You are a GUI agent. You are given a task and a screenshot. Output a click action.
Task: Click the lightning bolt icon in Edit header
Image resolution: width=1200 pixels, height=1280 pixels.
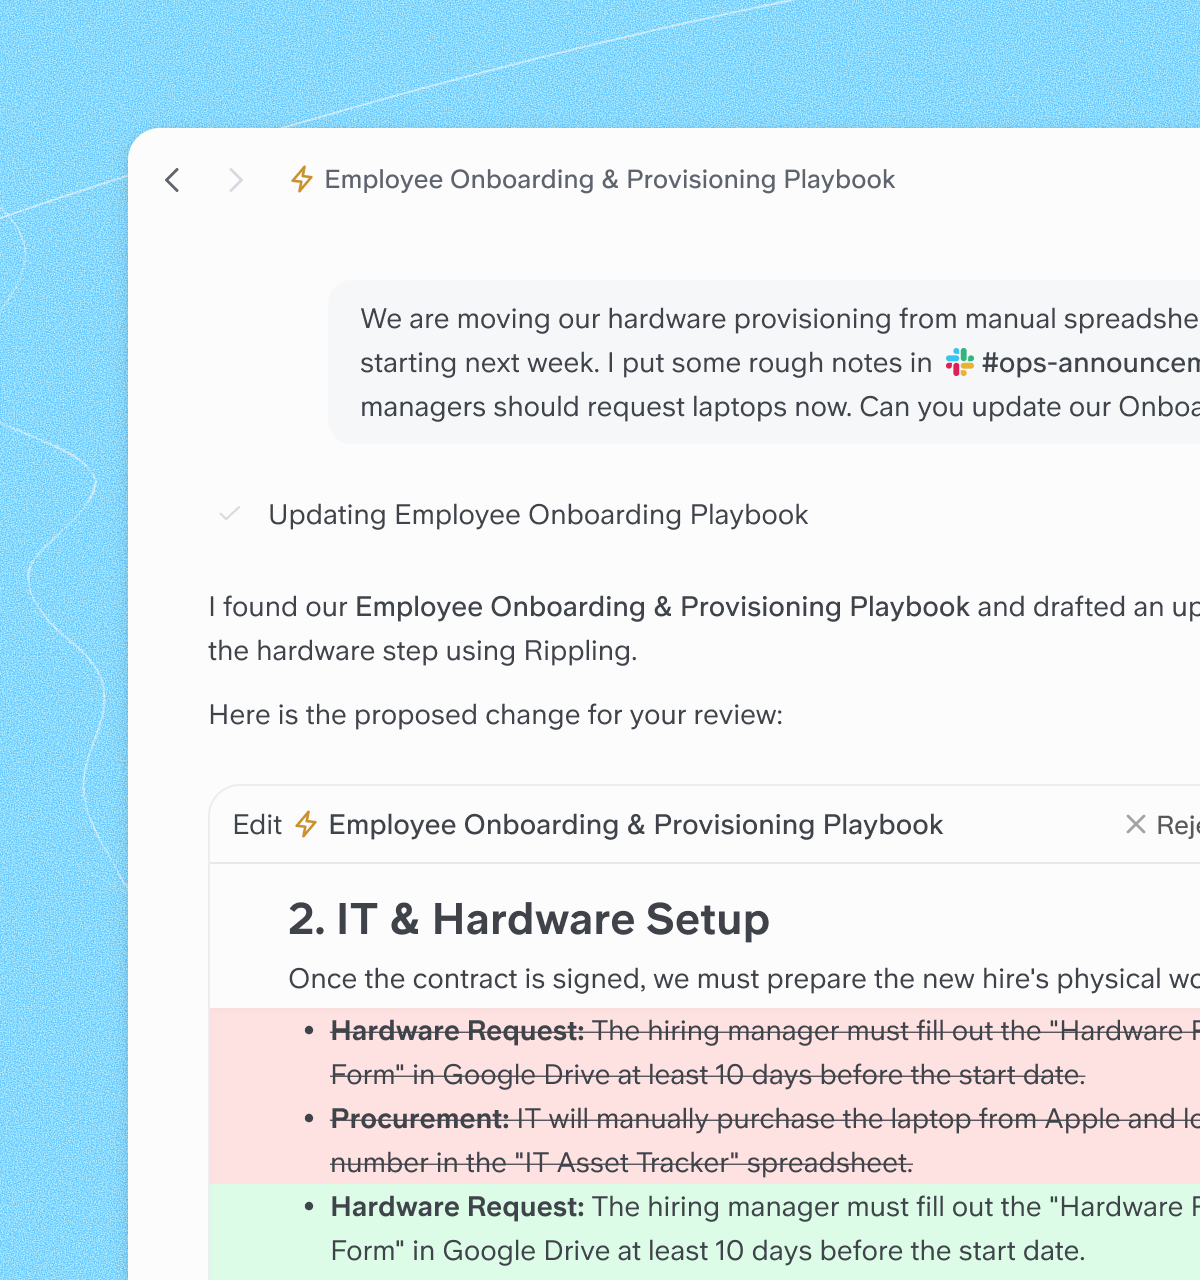coord(306,824)
